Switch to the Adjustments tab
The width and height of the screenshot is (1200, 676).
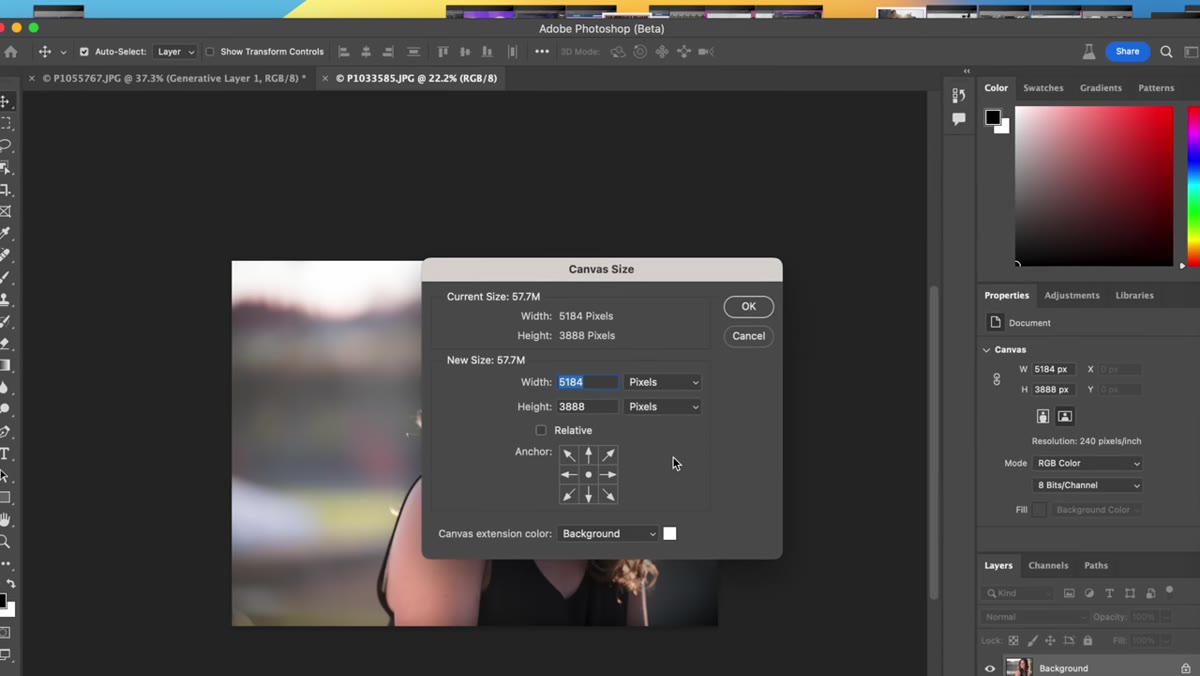tap(1072, 295)
